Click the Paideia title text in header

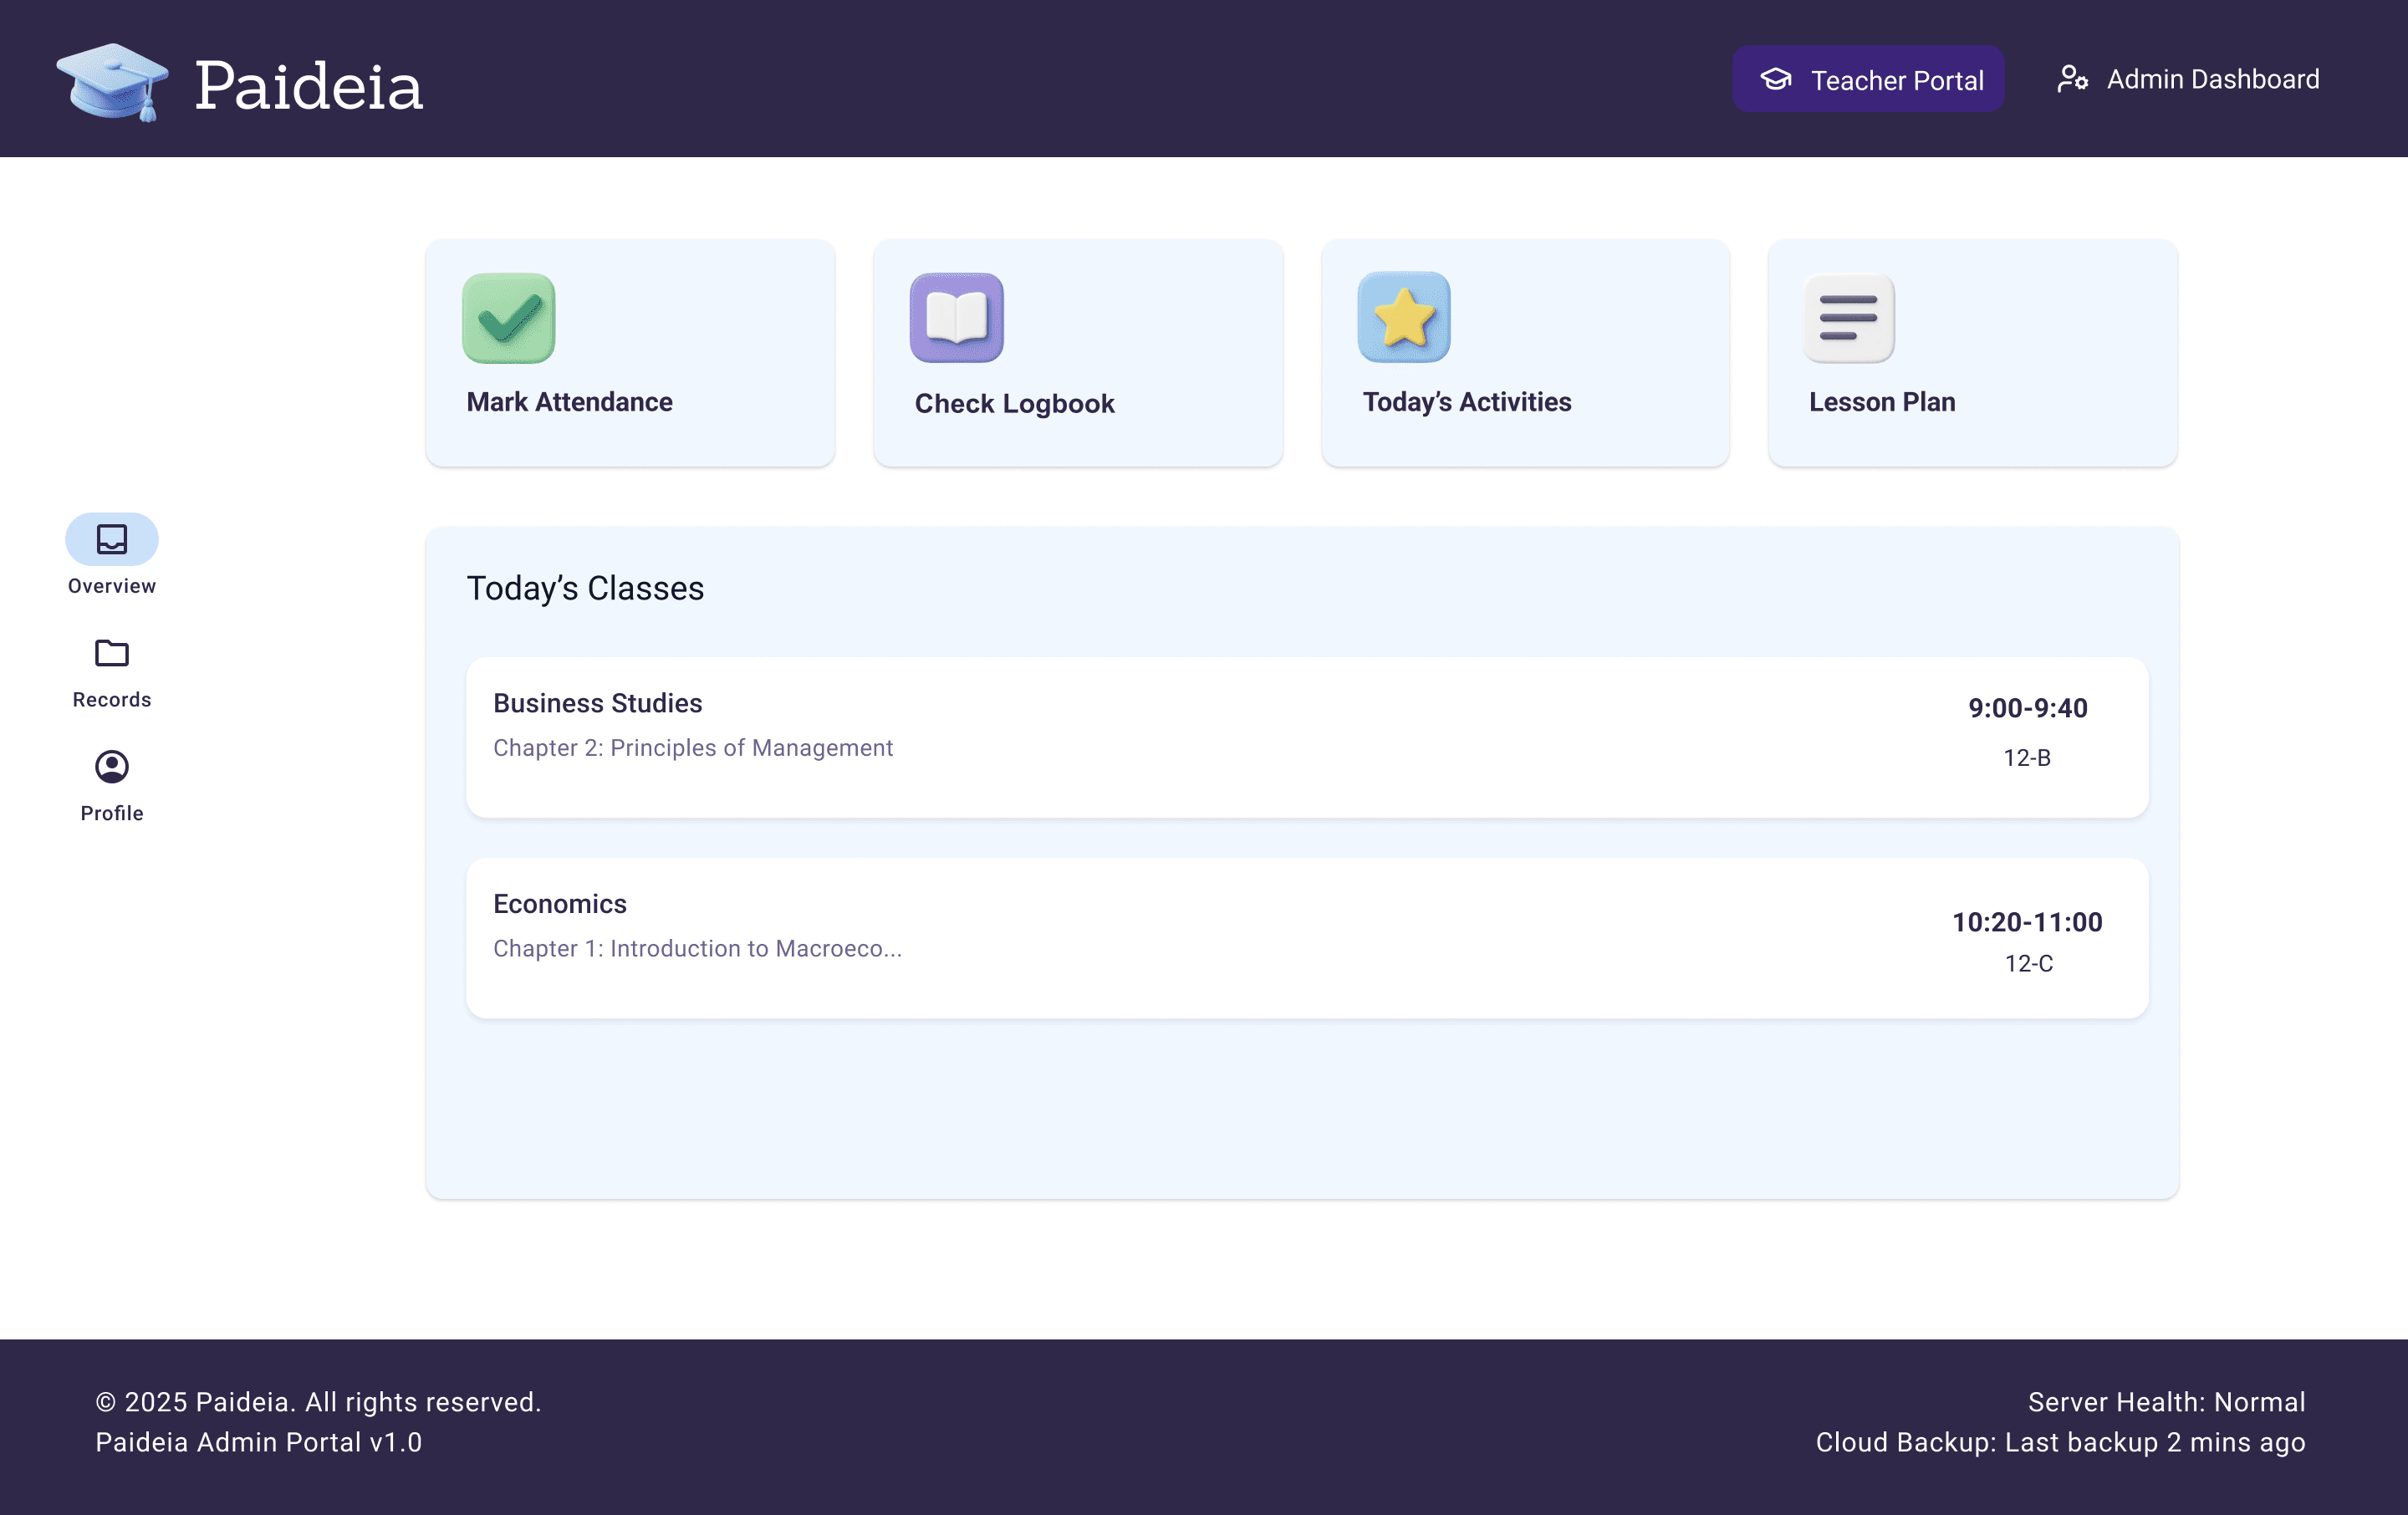coord(308,85)
